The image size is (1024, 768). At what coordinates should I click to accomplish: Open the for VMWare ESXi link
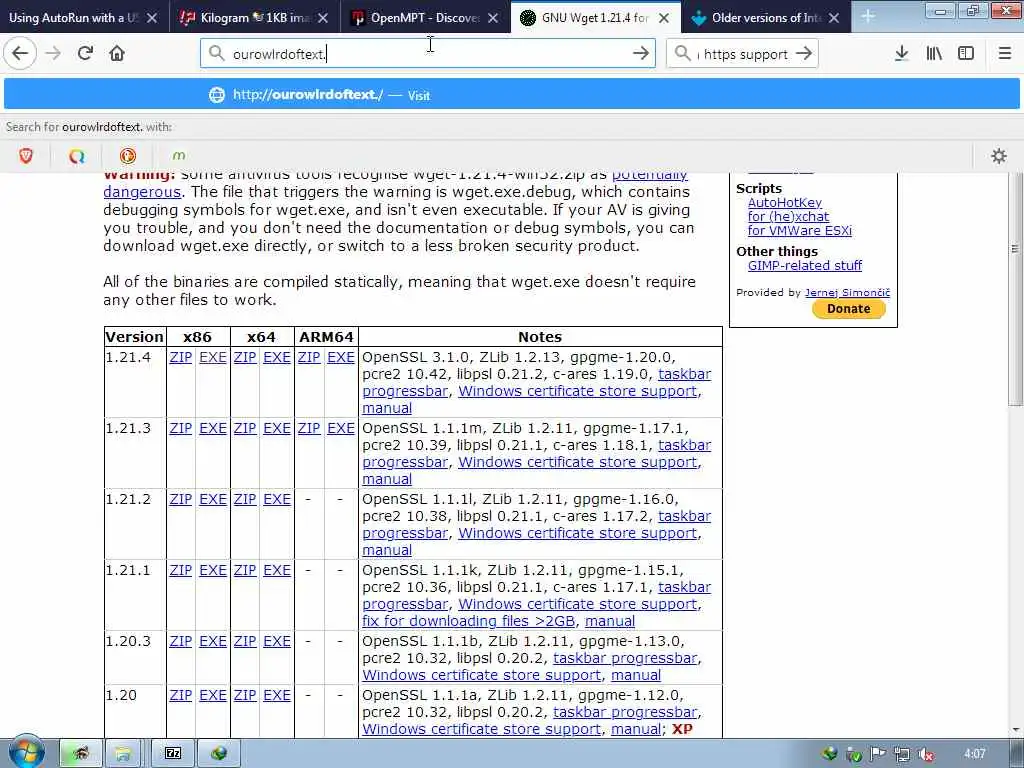click(x=799, y=231)
